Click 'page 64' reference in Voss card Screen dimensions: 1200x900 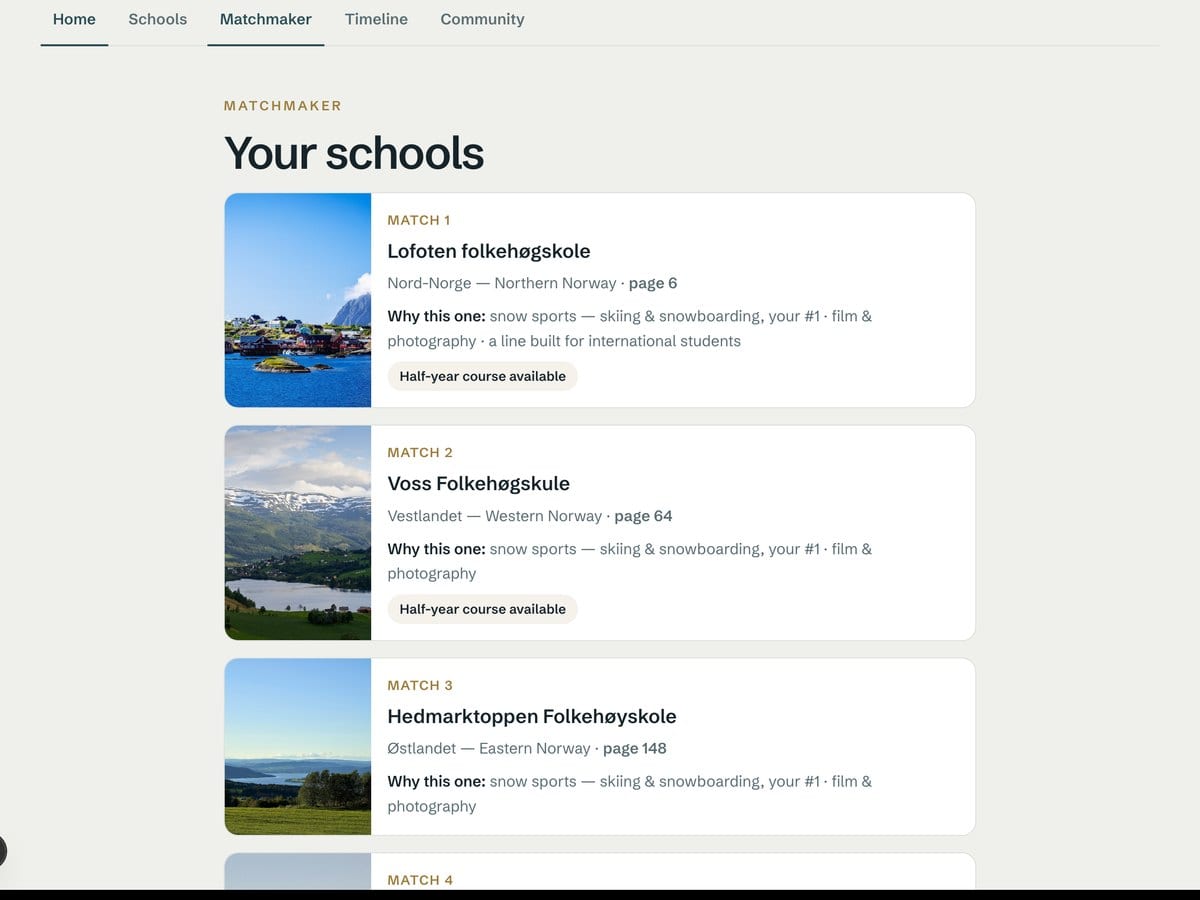pos(643,516)
